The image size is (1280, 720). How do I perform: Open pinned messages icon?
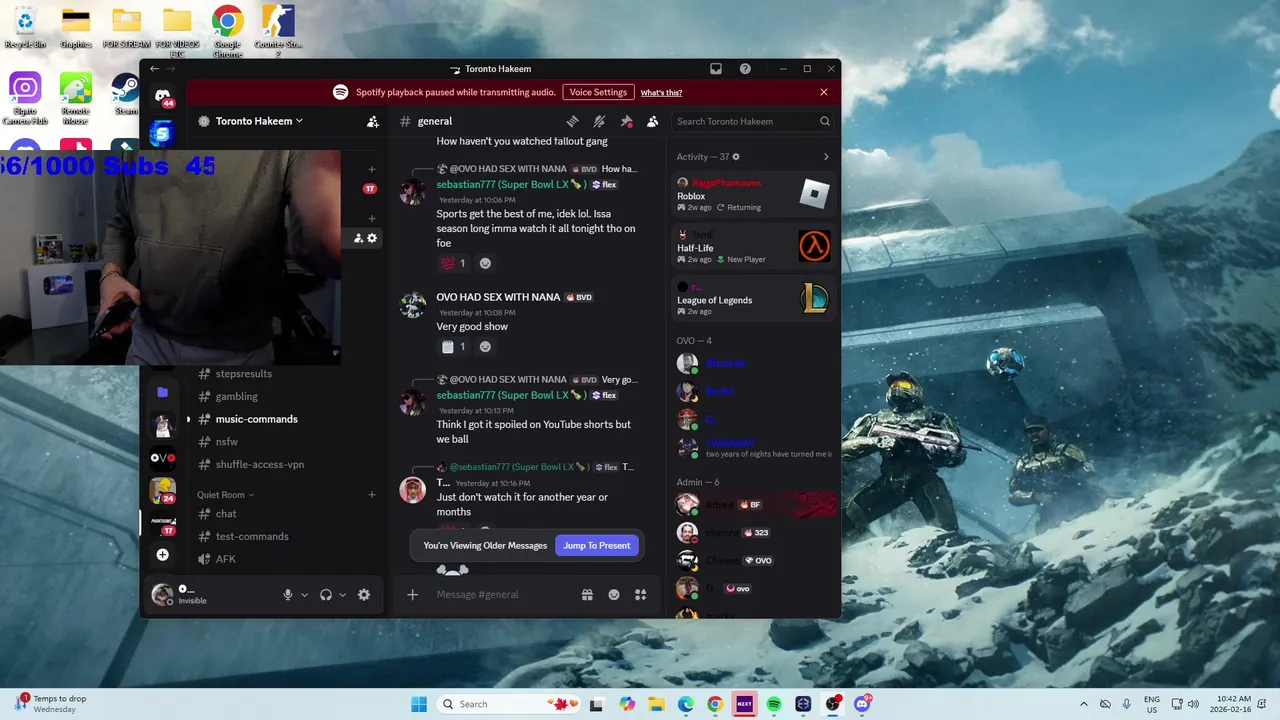click(626, 121)
